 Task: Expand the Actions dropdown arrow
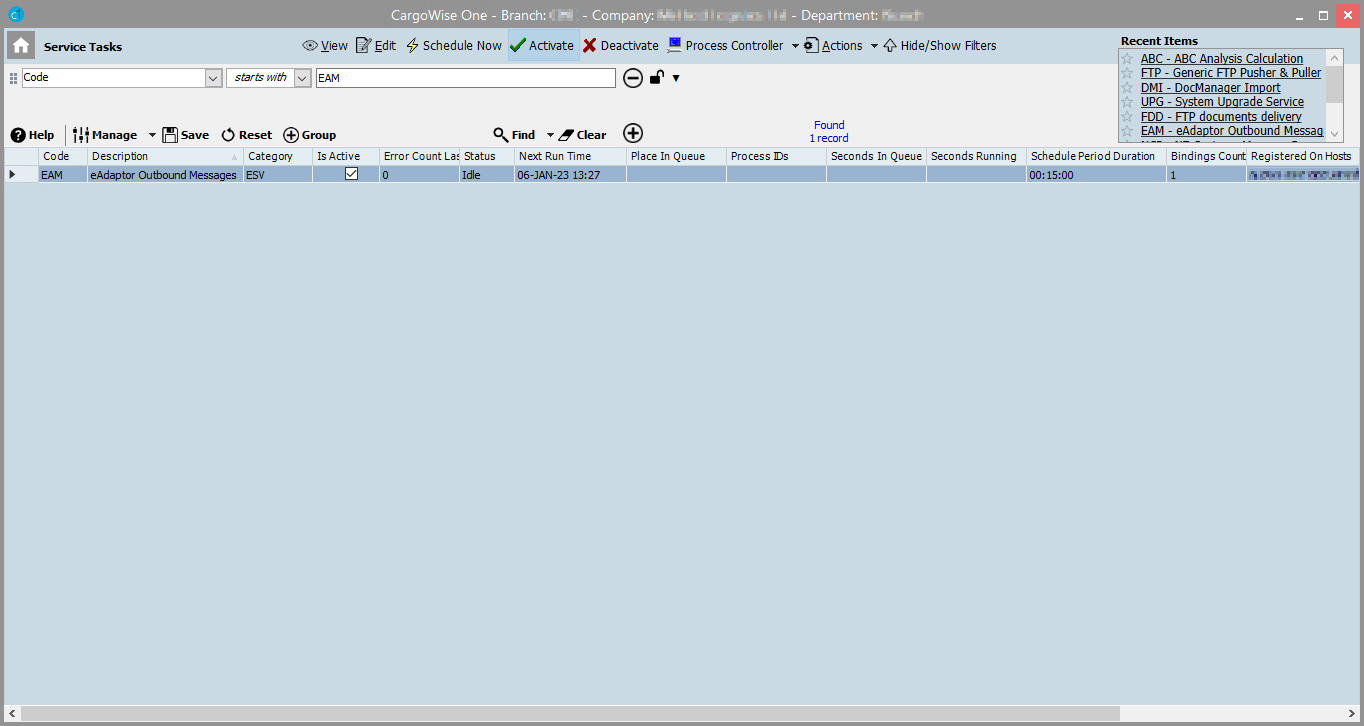point(874,45)
